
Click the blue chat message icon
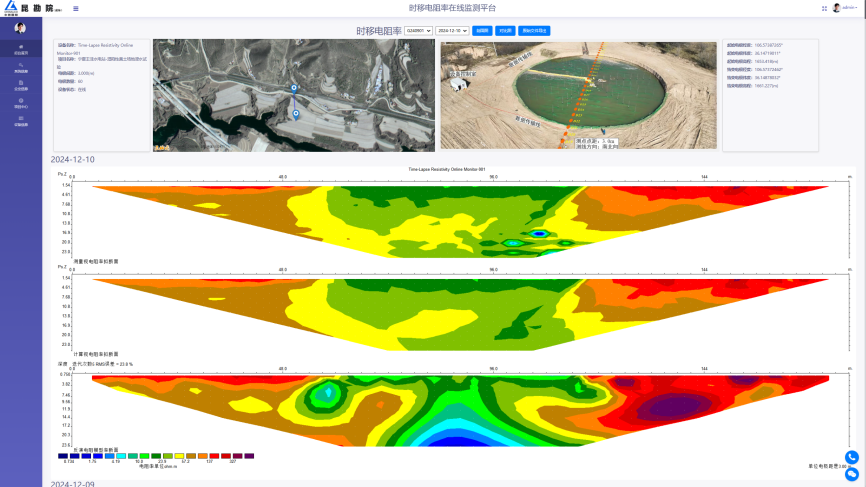(x=852, y=474)
